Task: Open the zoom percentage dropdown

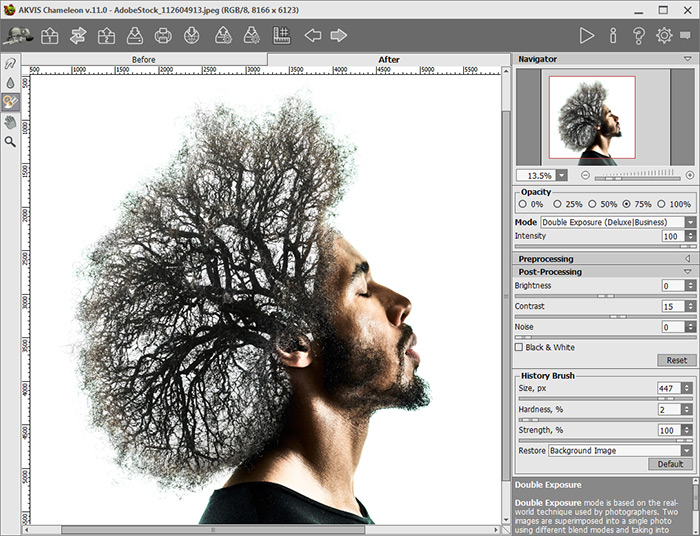Action: [562, 175]
